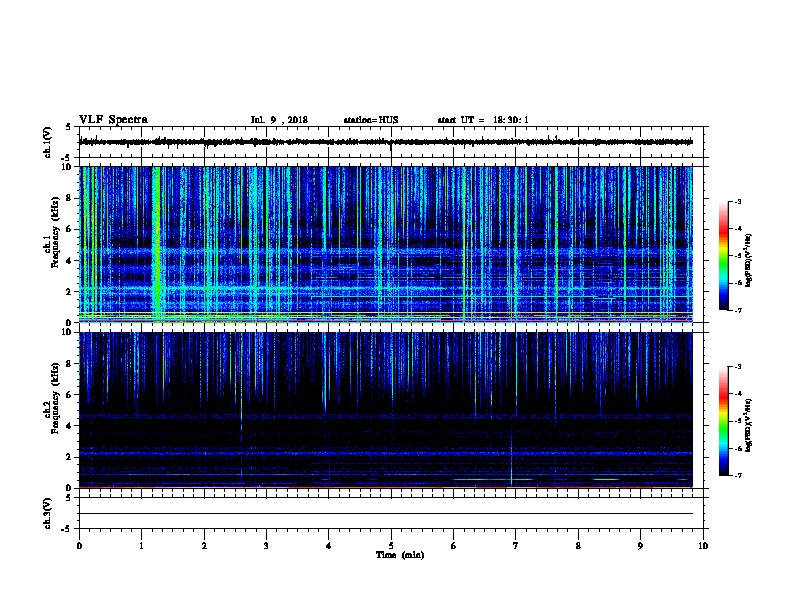
Task: Click the "Time (min)" x-axis label
Action: click(400, 555)
